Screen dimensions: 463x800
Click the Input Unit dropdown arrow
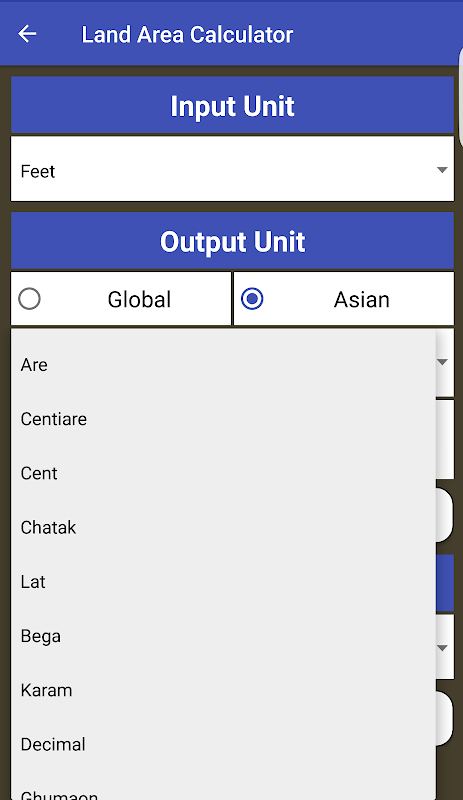[x=442, y=170]
